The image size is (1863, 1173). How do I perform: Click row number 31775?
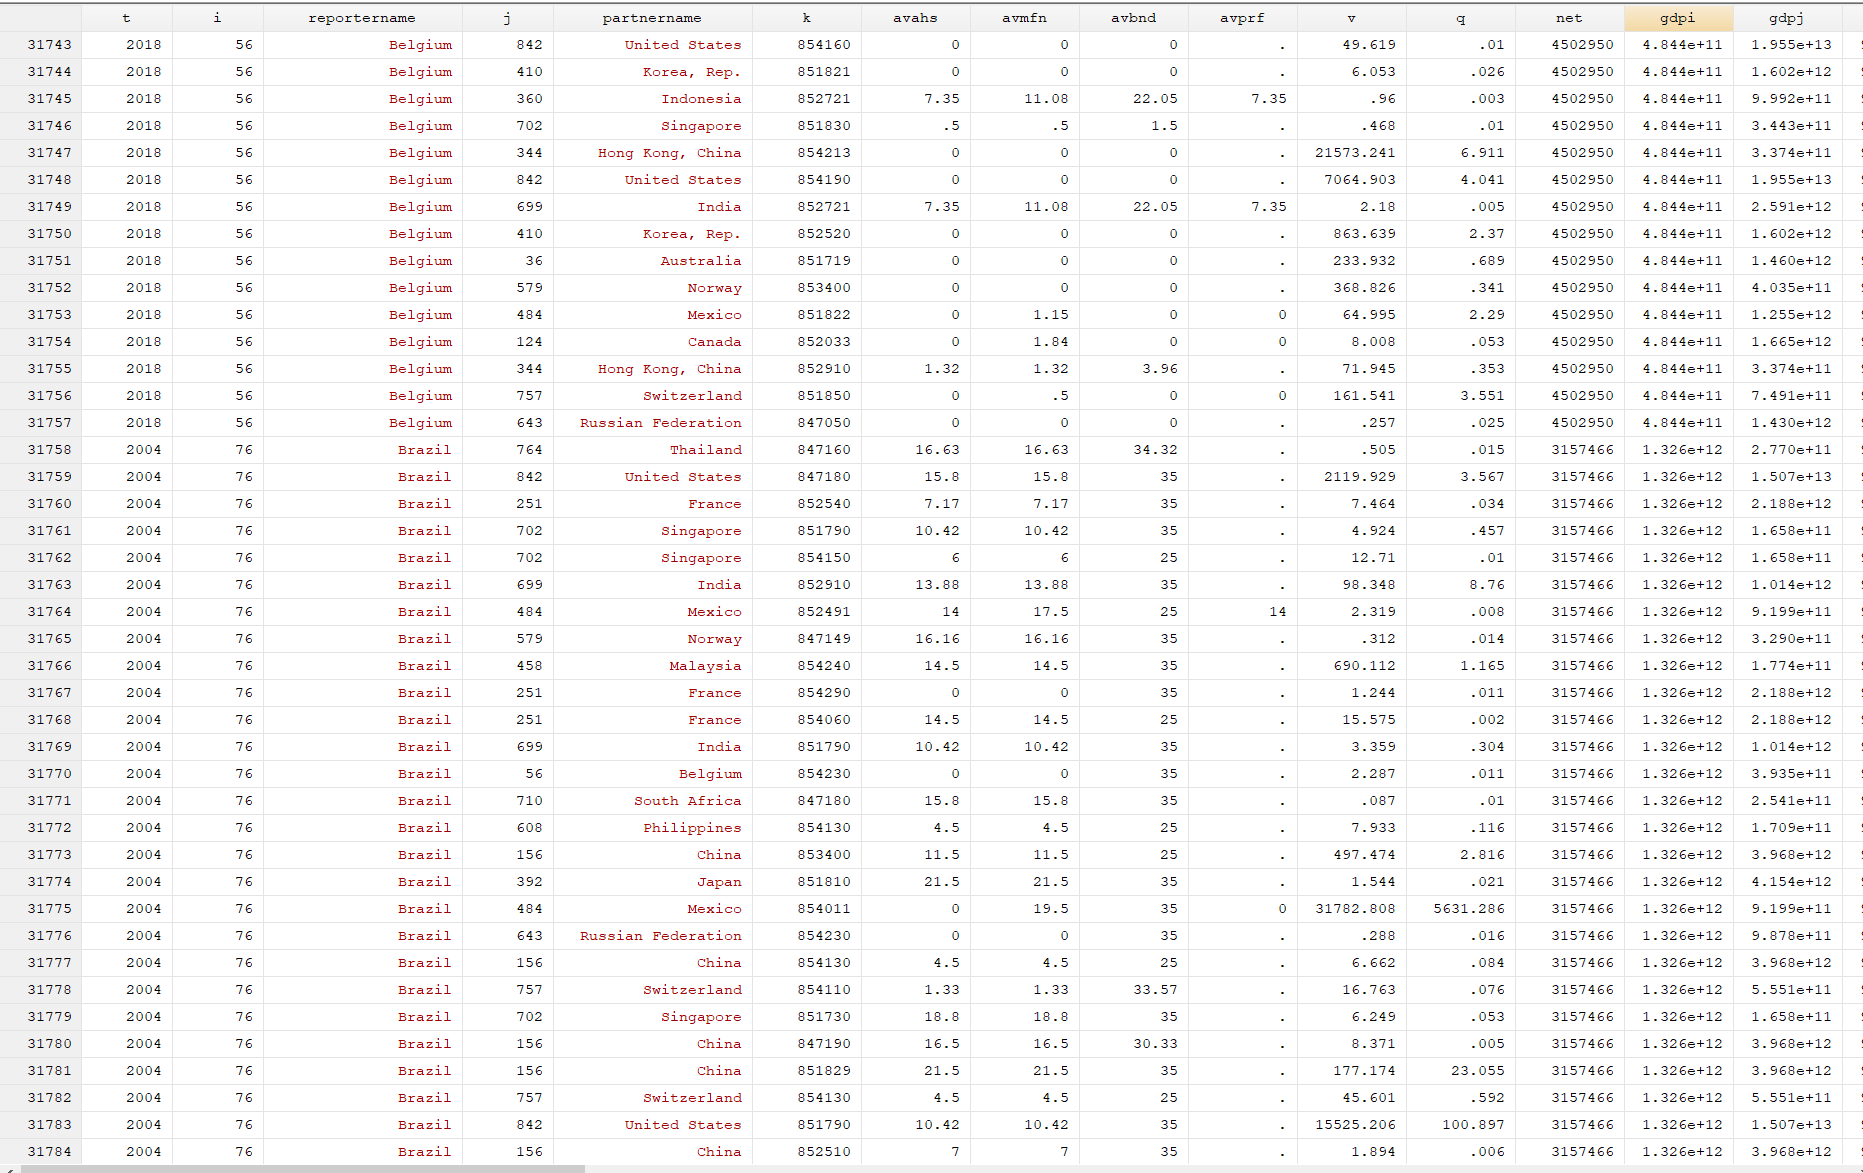click(x=50, y=909)
